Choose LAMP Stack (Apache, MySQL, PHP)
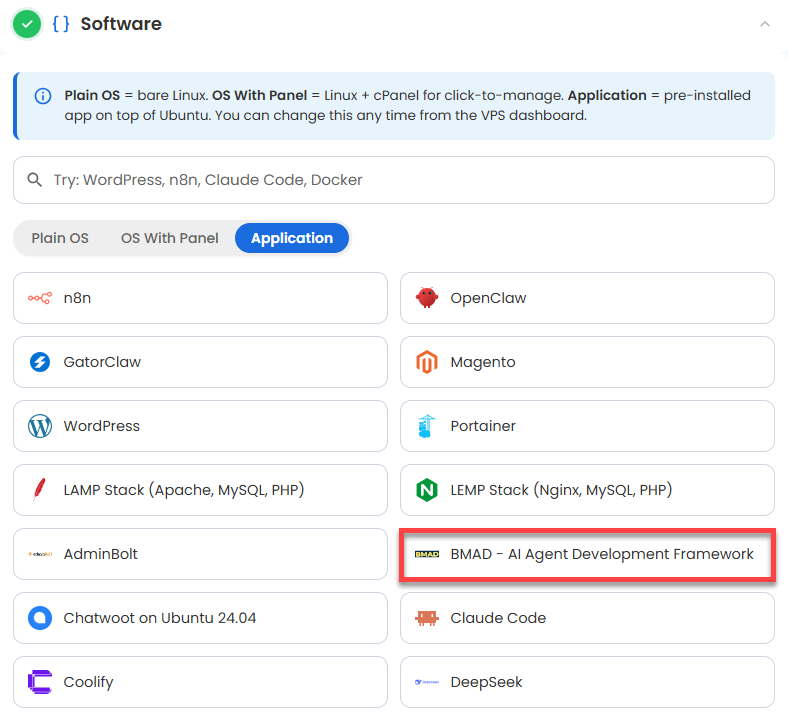This screenshot has width=788, height=714. (x=201, y=490)
